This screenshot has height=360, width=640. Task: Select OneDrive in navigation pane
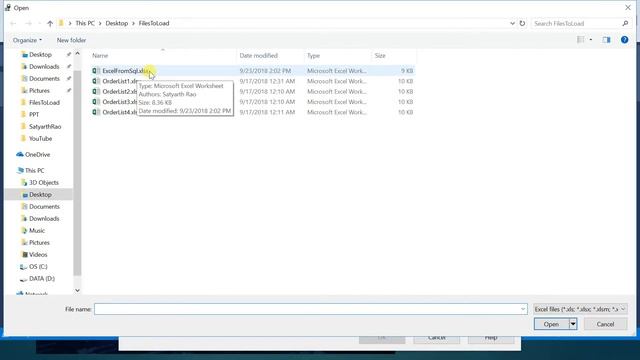coord(37,155)
